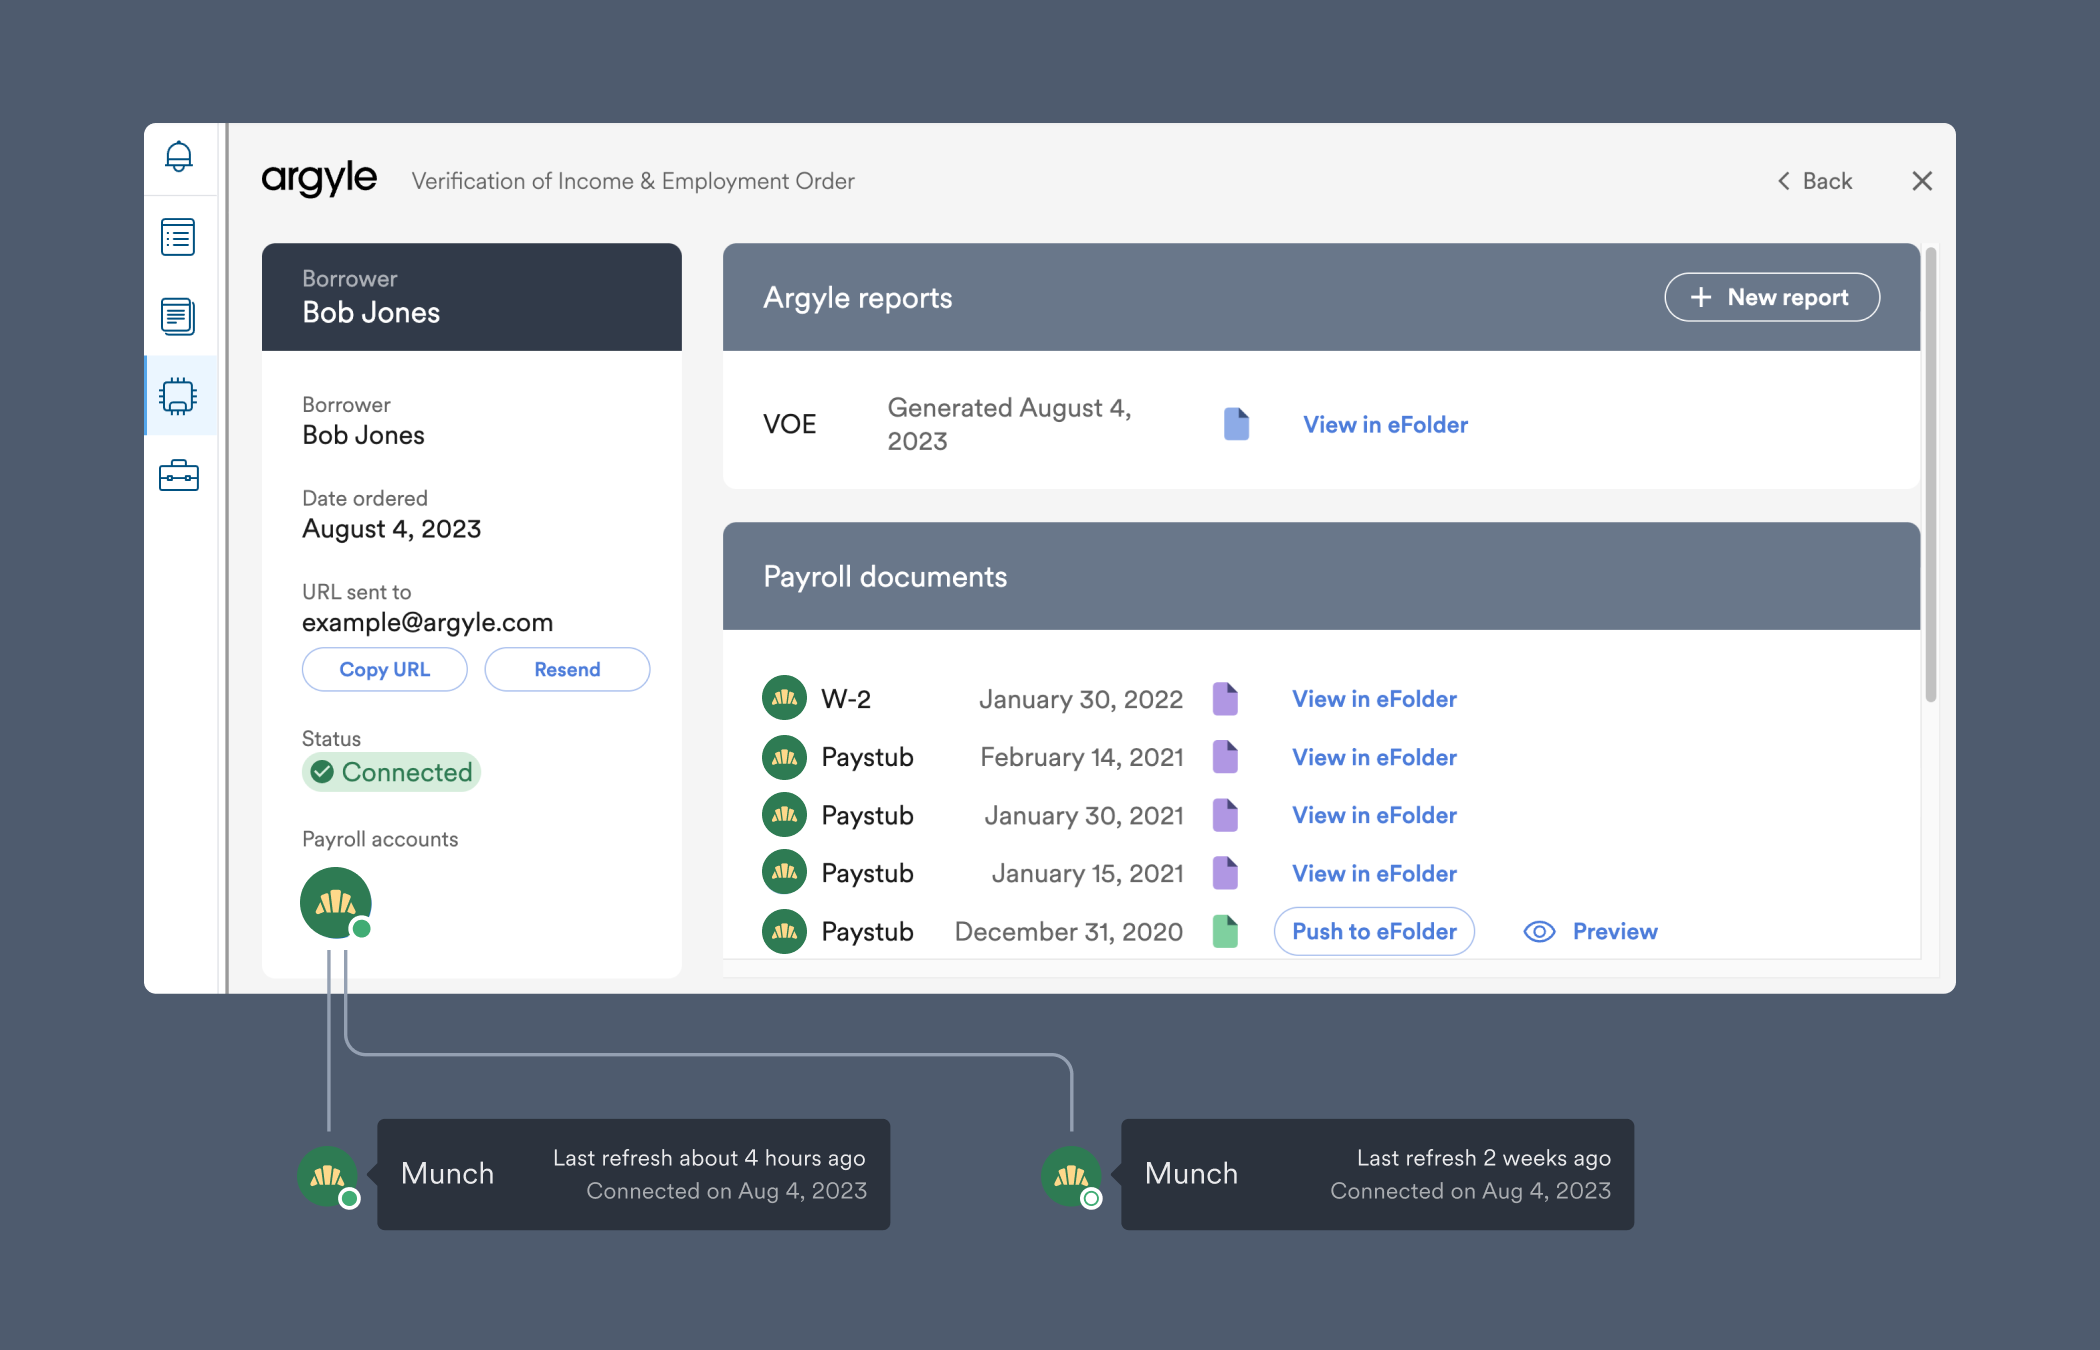Viewport: 2100px width, 1350px height.
Task: Open the notifications bell in the sidebar
Action: tap(179, 157)
